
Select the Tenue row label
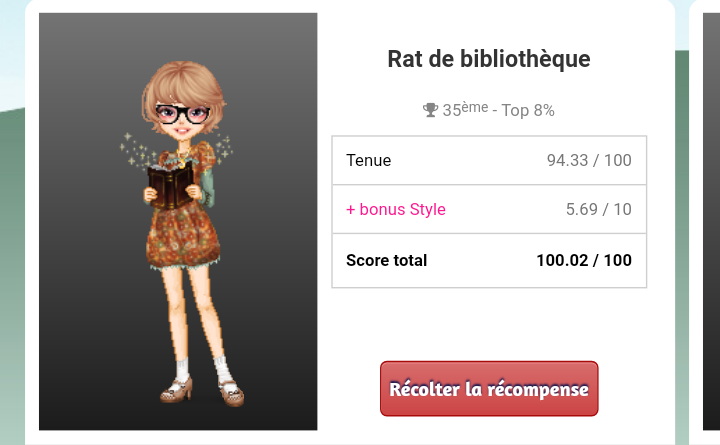[x=369, y=160]
